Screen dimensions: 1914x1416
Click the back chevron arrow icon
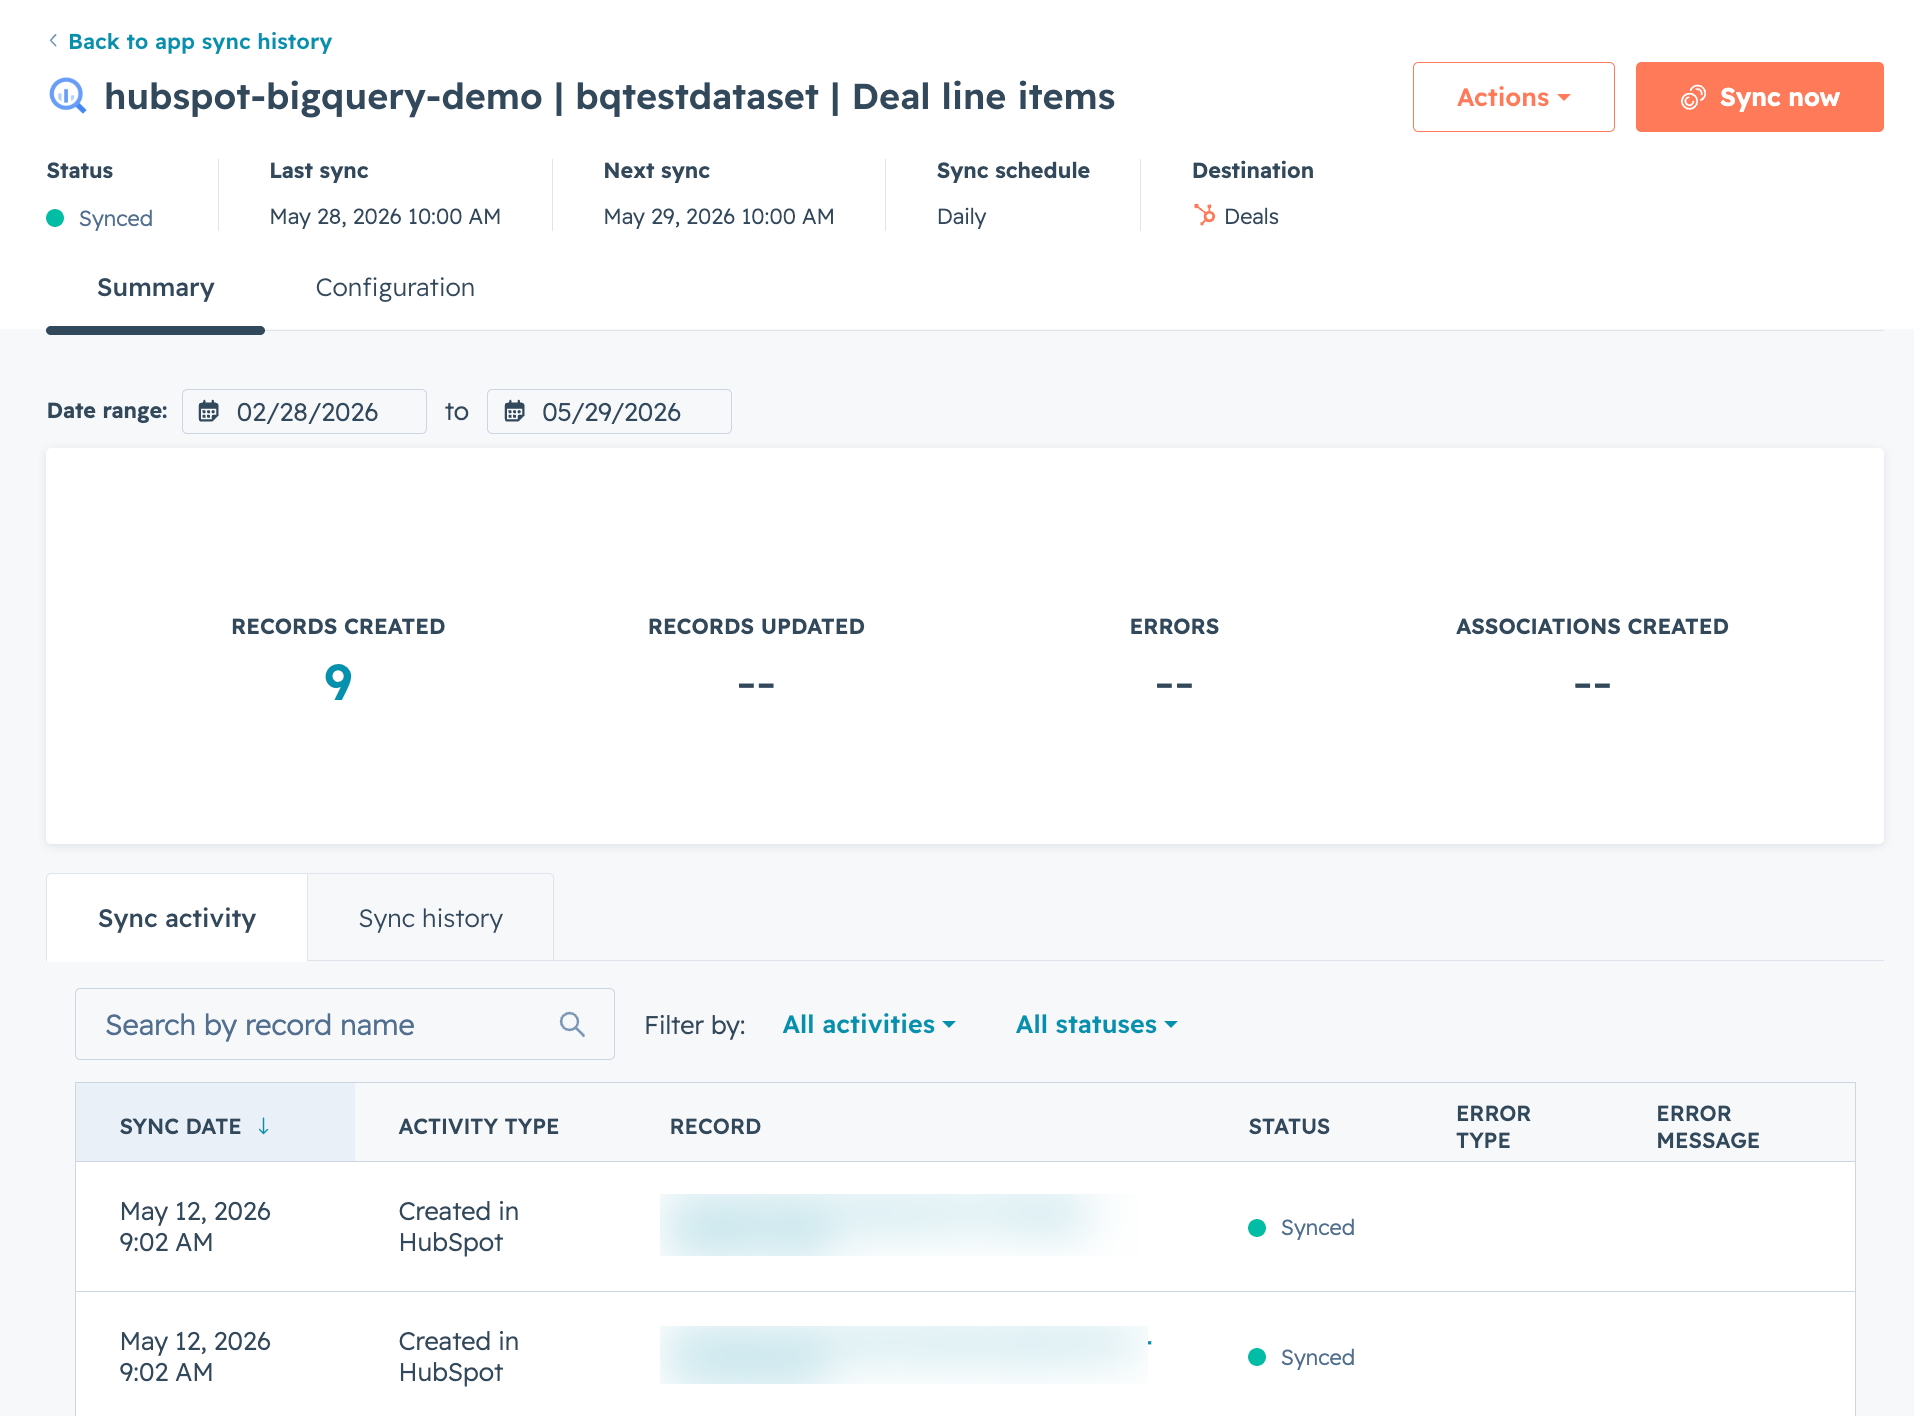(x=53, y=41)
